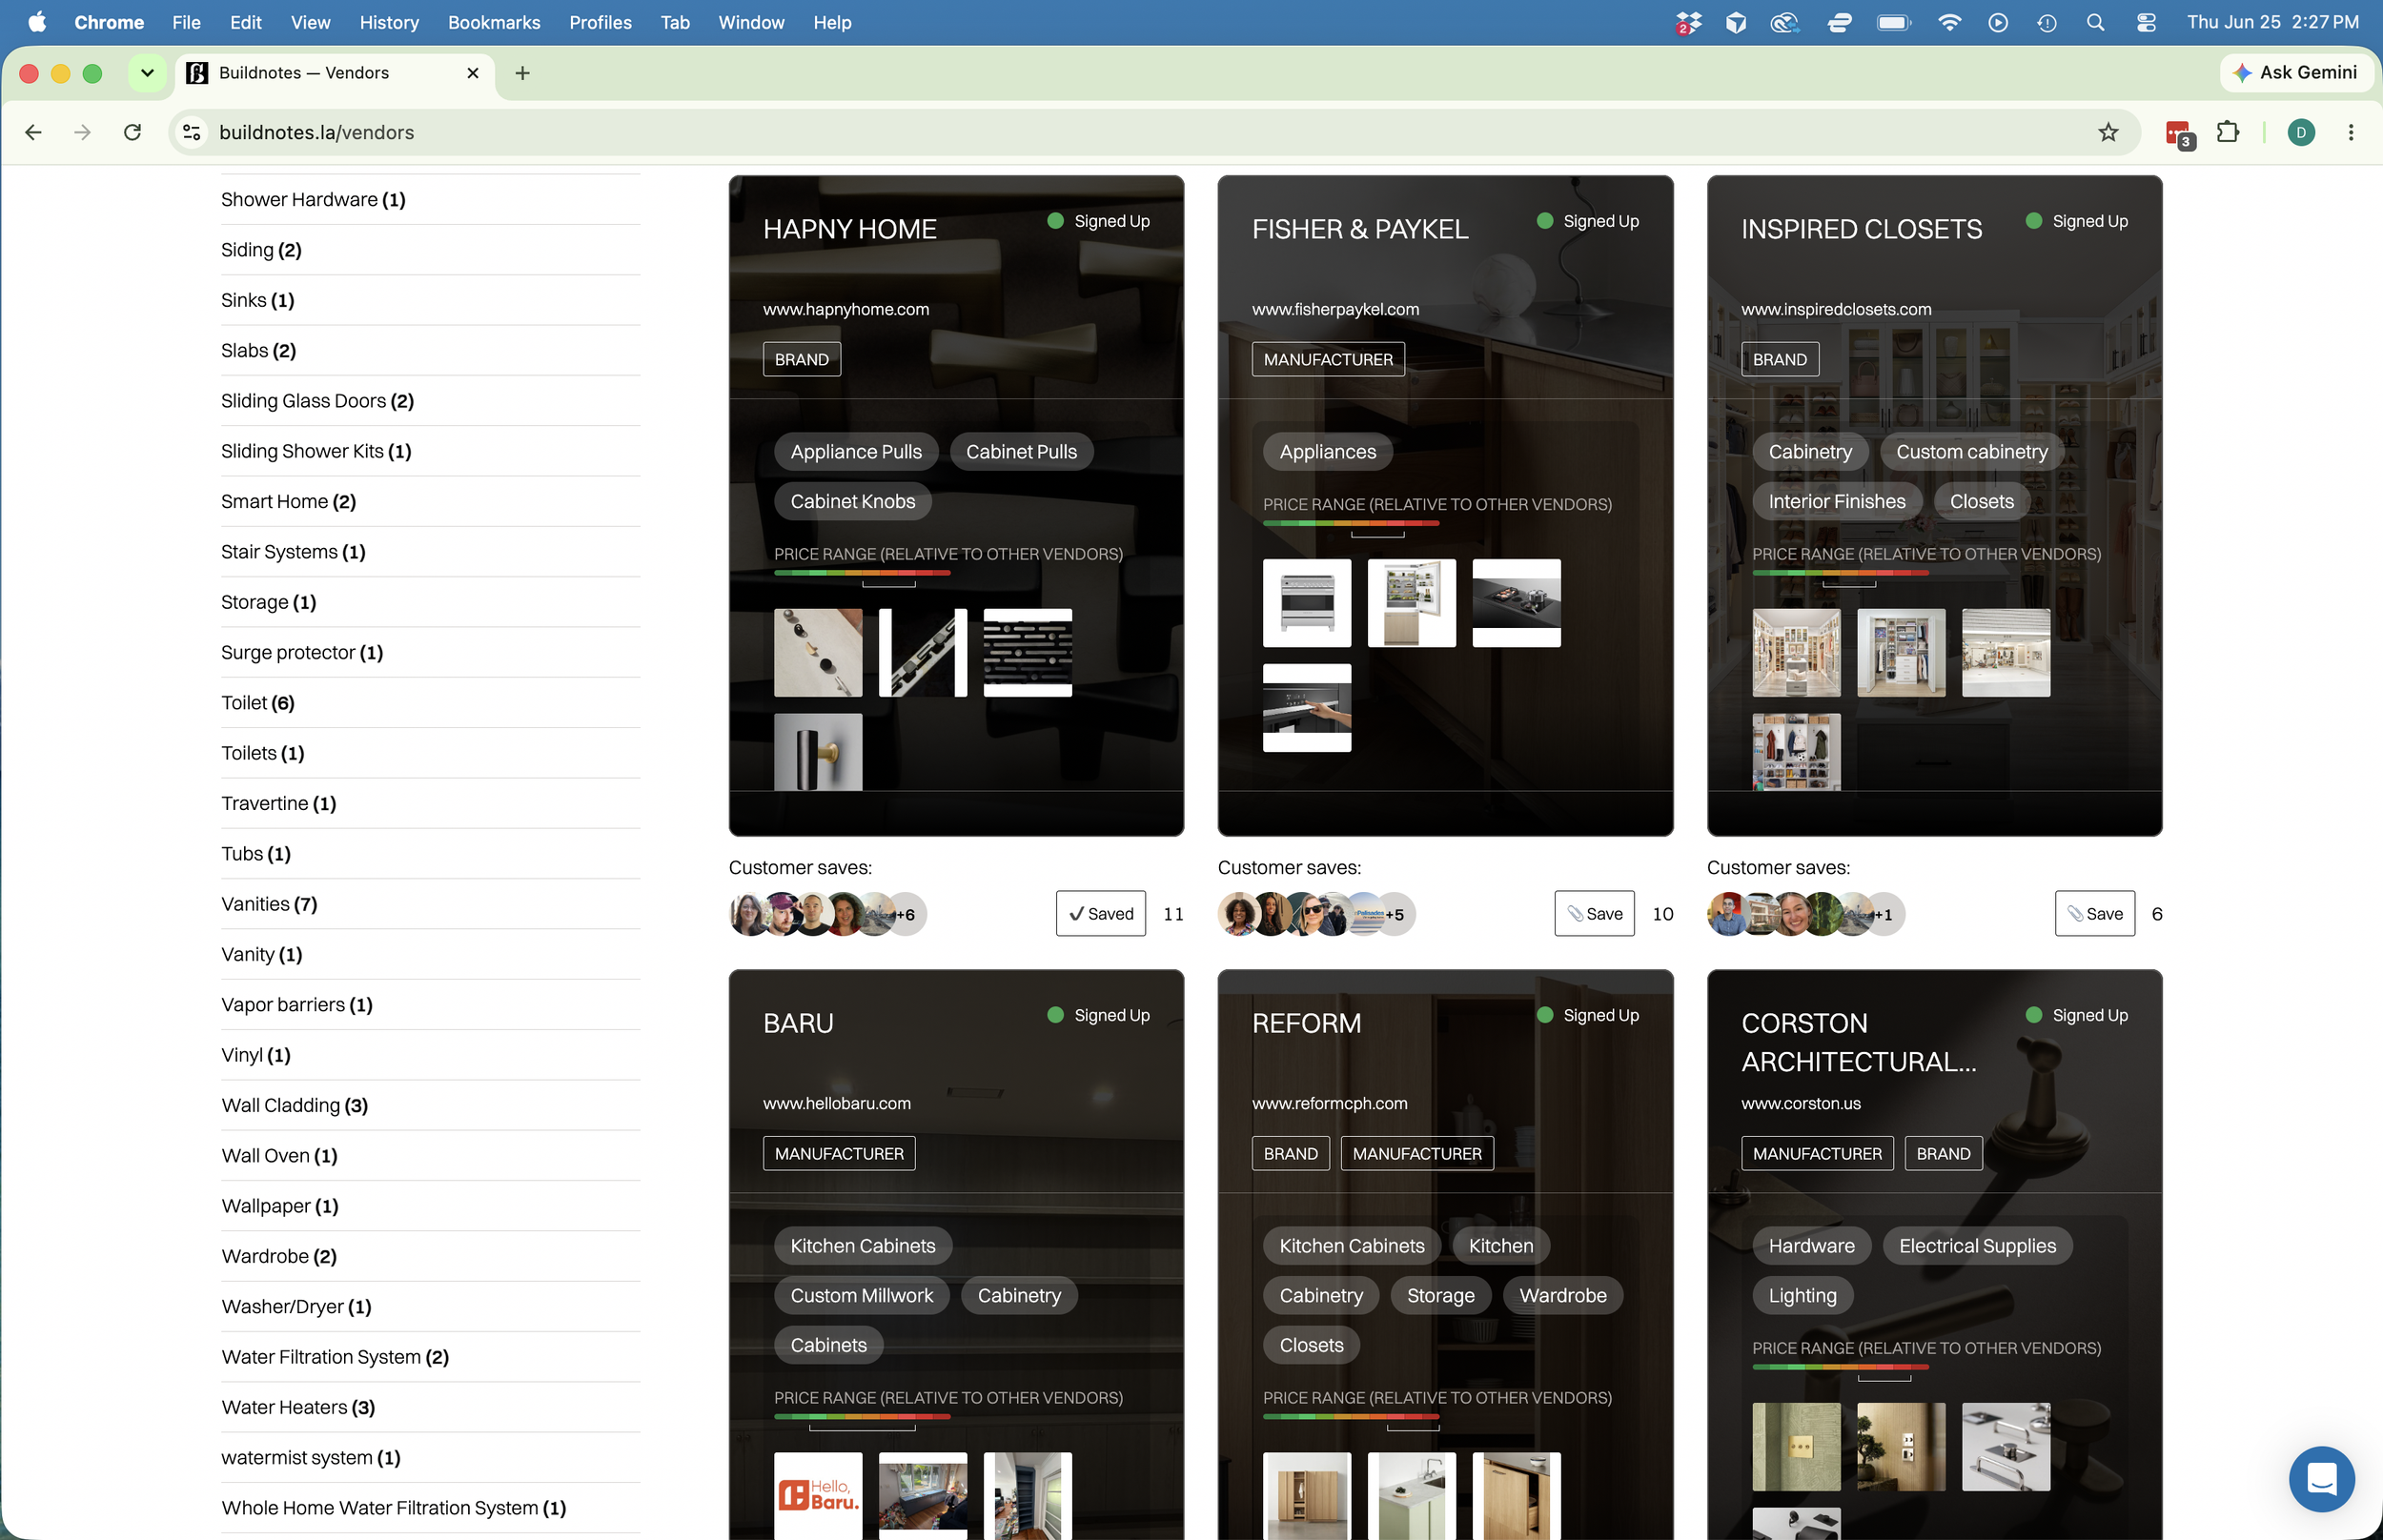Unsave Hapny Home via Saved button

(x=1100, y=913)
